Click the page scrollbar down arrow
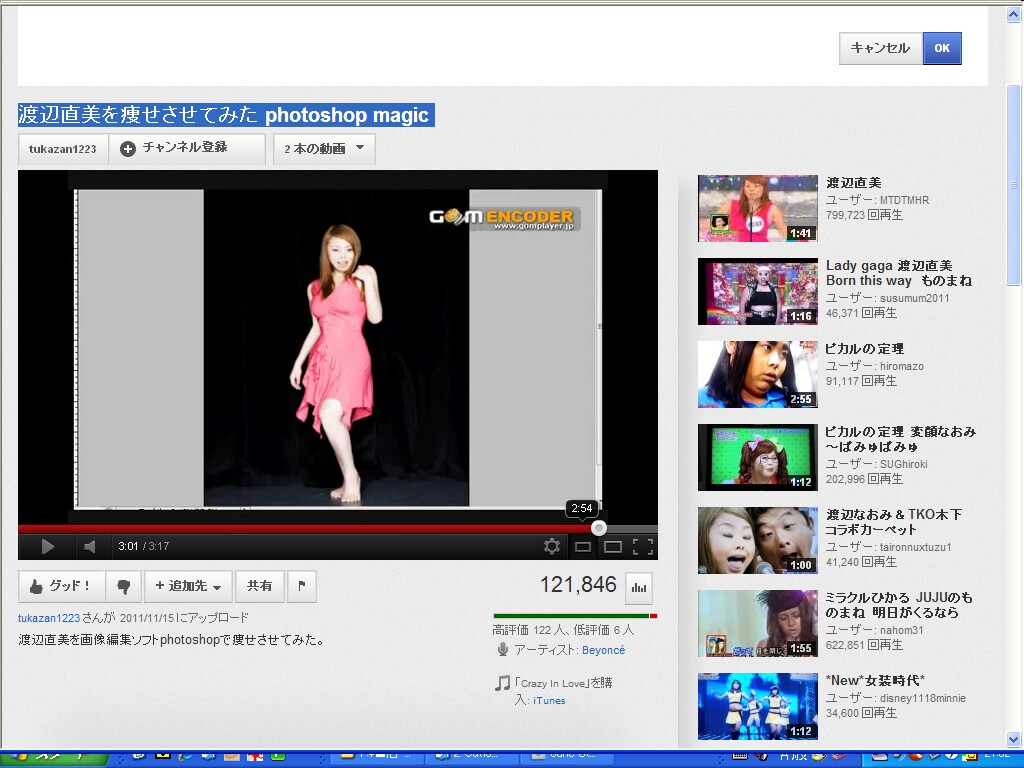This screenshot has width=1024, height=768. [x=1014, y=739]
